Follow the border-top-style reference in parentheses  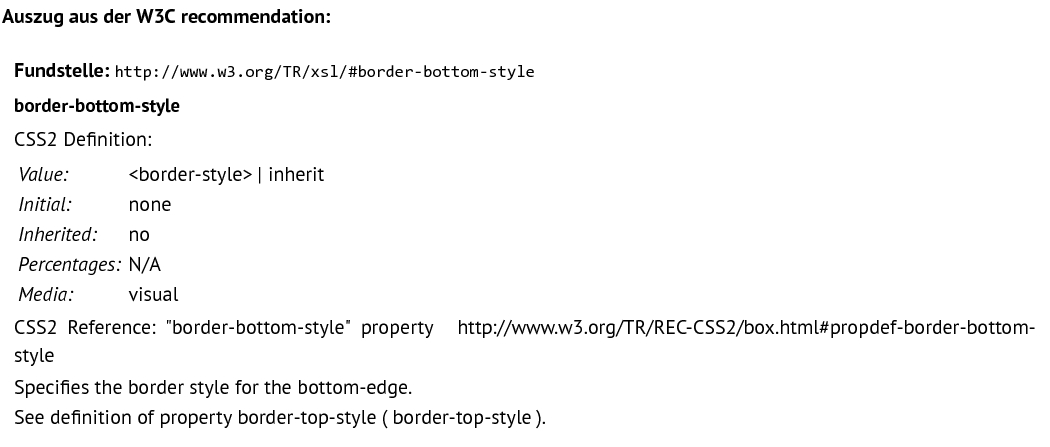click(462, 418)
